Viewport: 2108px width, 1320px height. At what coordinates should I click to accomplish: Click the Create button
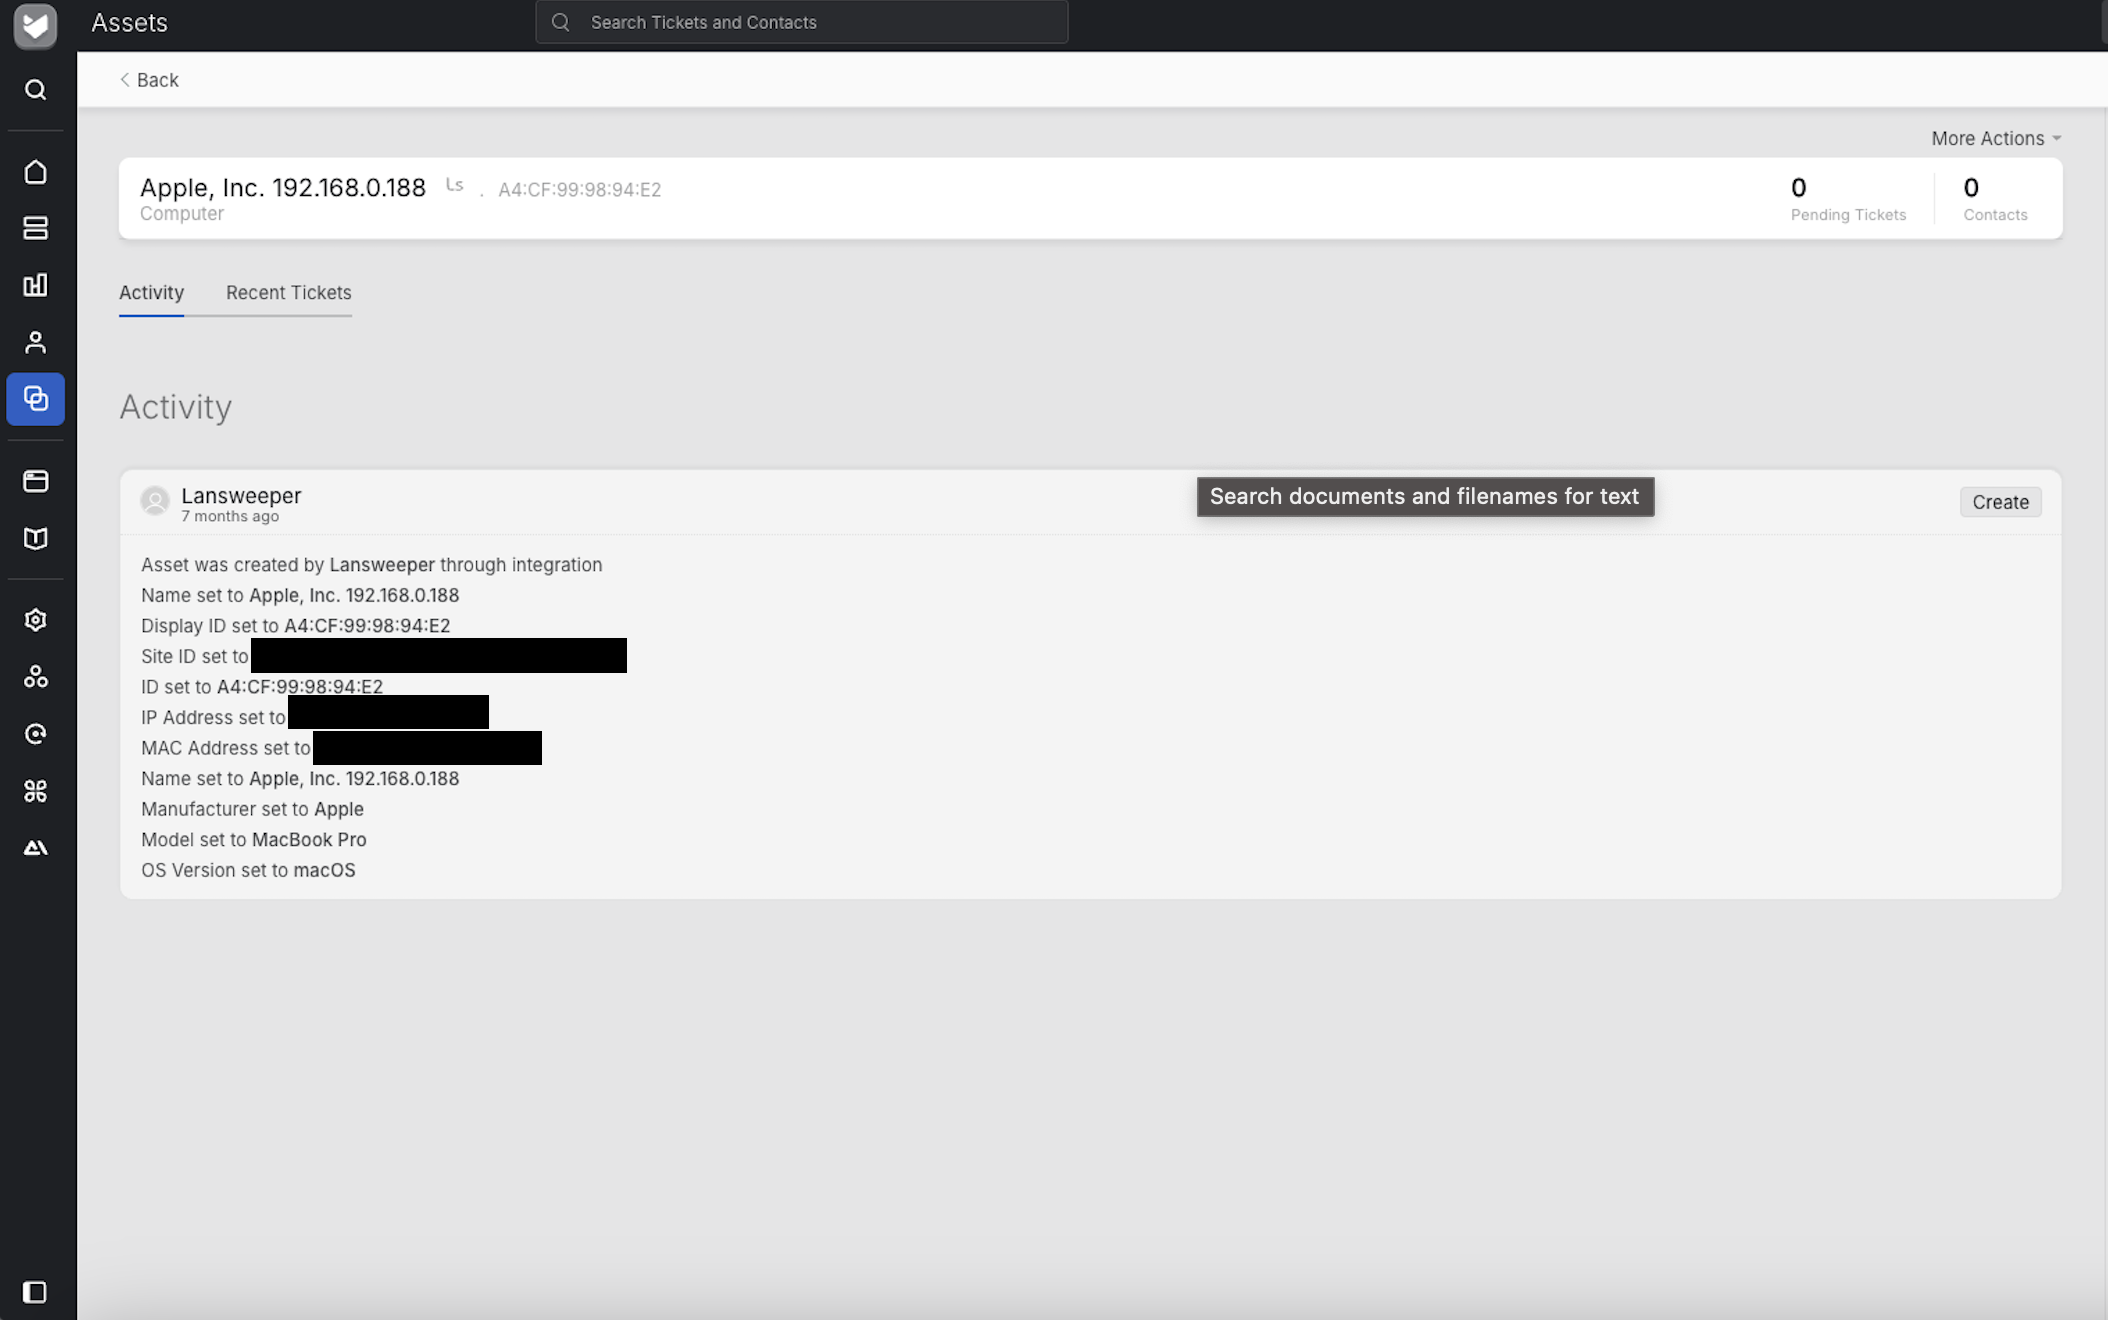click(2000, 502)
